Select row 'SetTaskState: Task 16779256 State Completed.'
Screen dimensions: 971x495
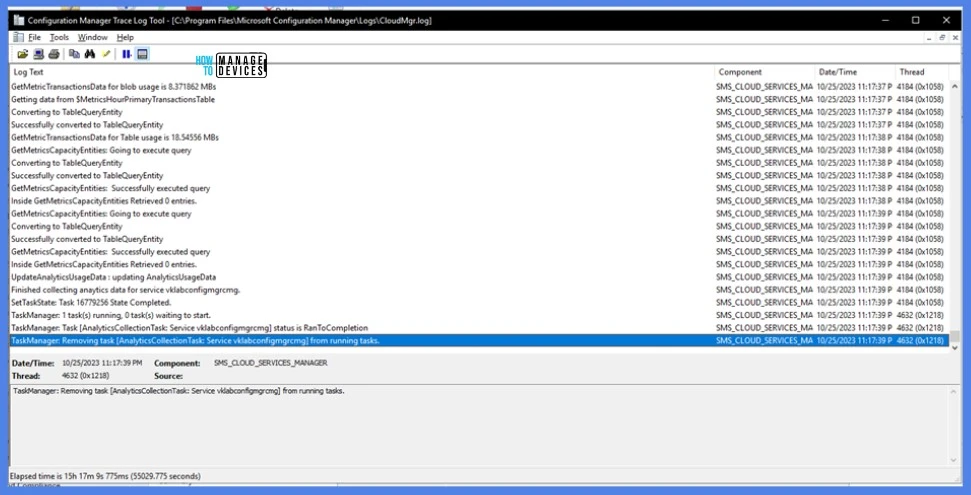pyautogui.click(x=479, y=302)
